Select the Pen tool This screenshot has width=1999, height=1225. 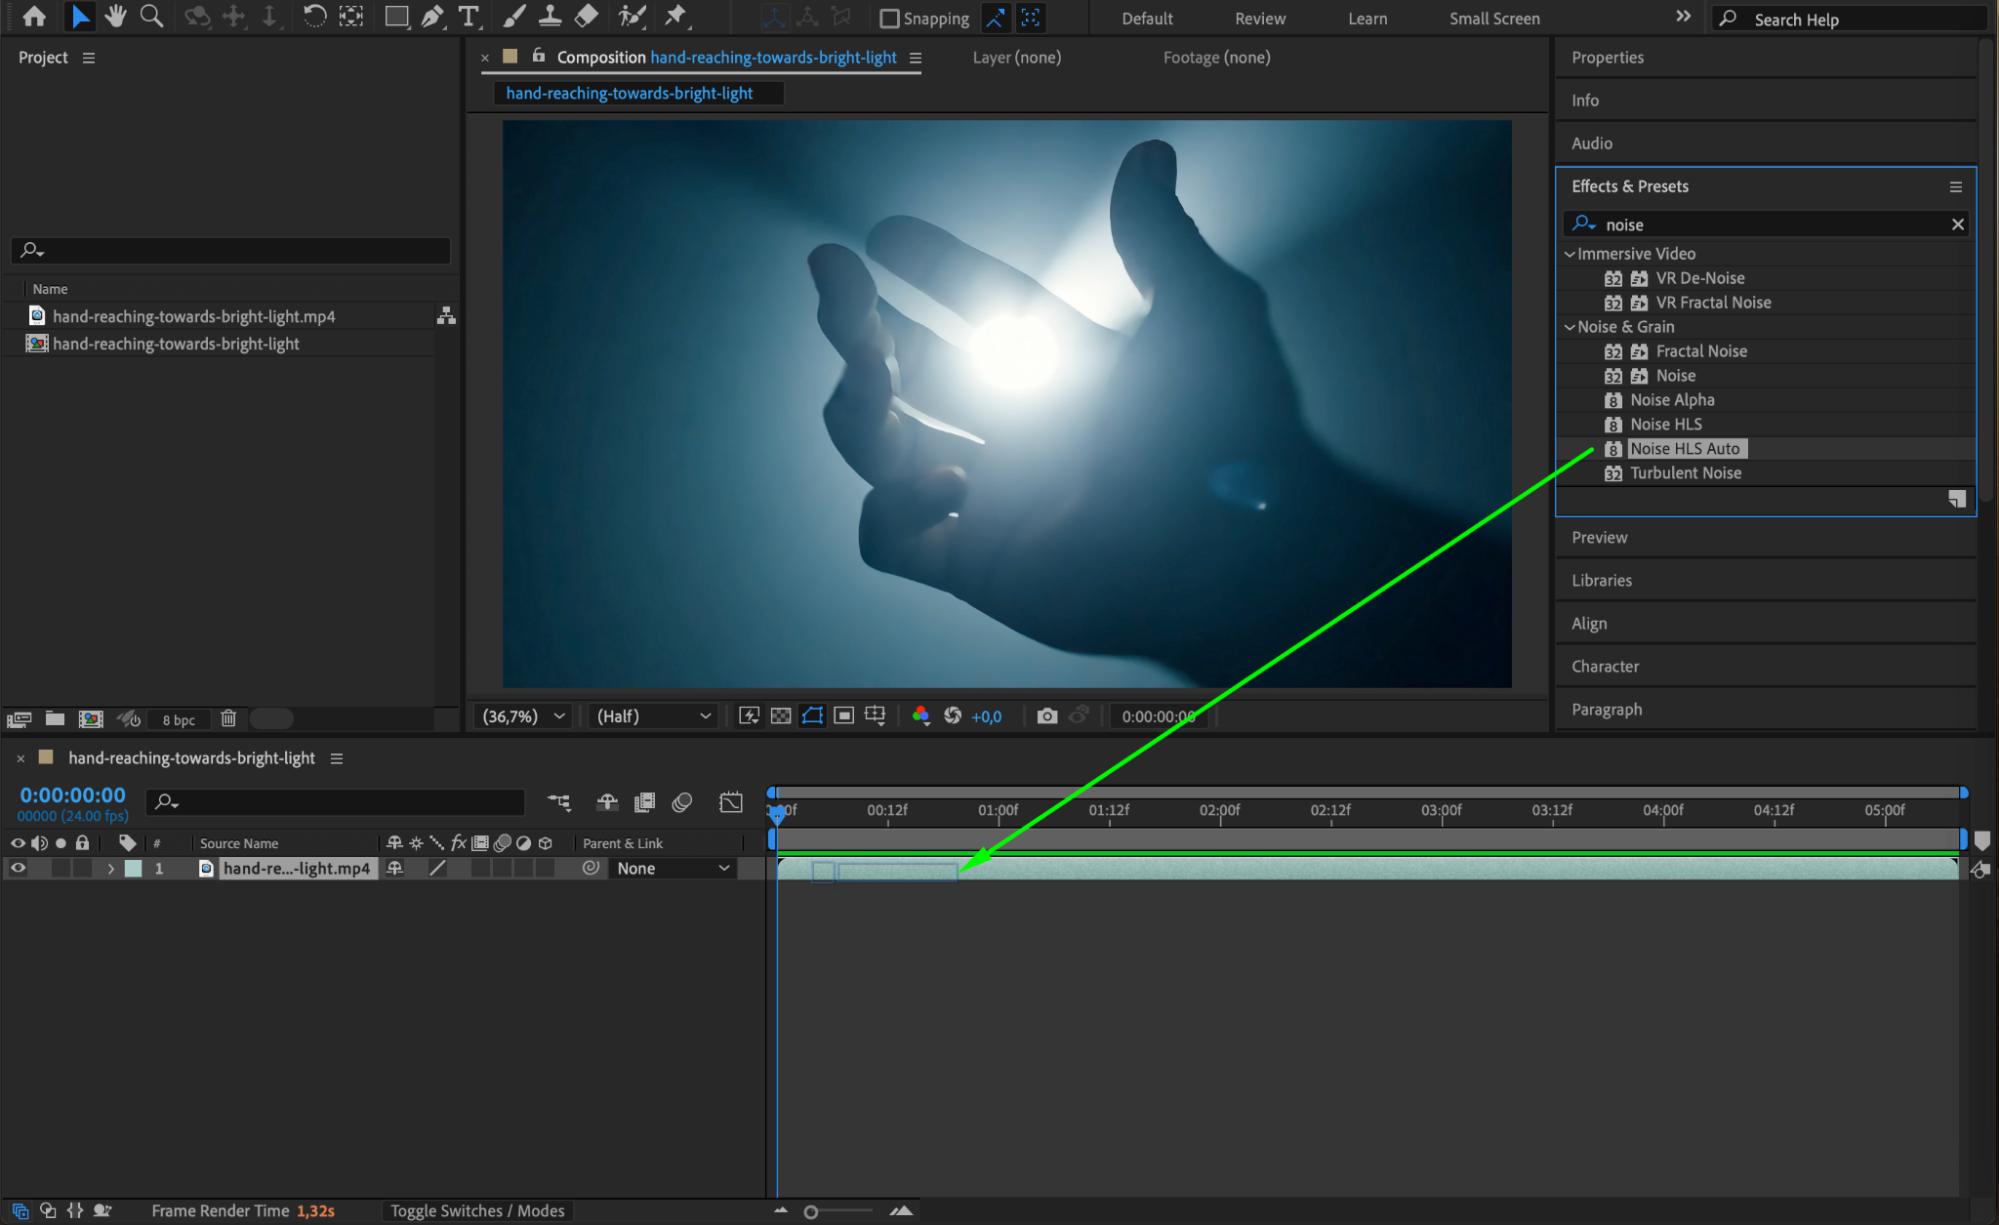point(432,16)
